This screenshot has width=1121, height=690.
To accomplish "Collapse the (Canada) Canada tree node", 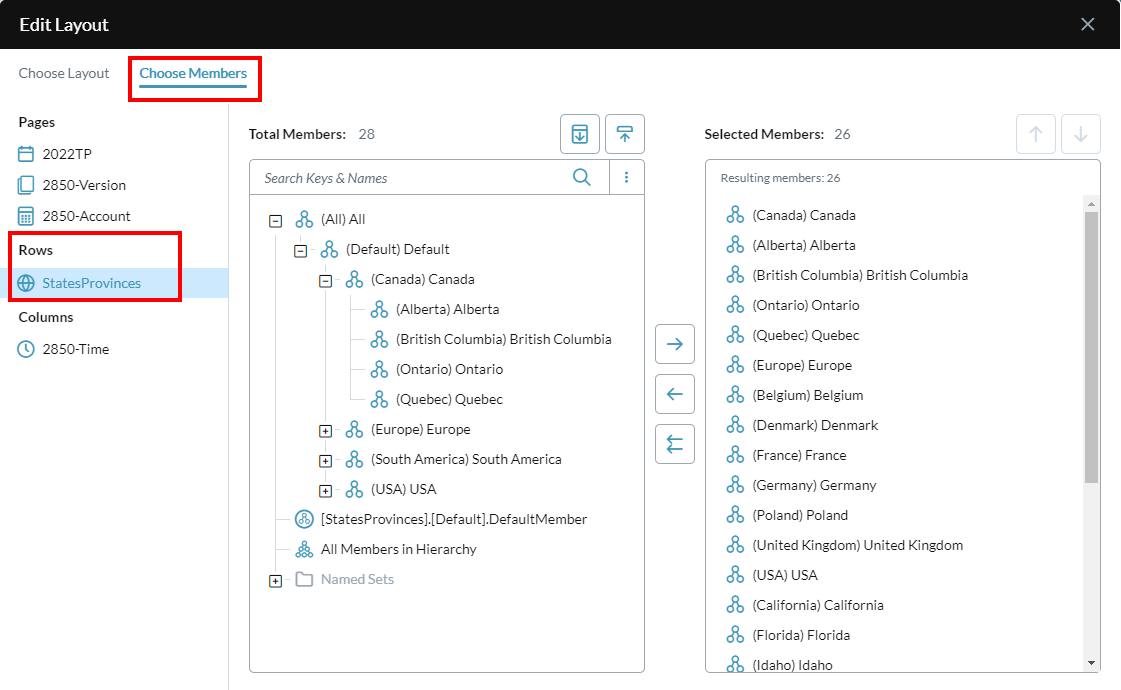I will [325, 281].
